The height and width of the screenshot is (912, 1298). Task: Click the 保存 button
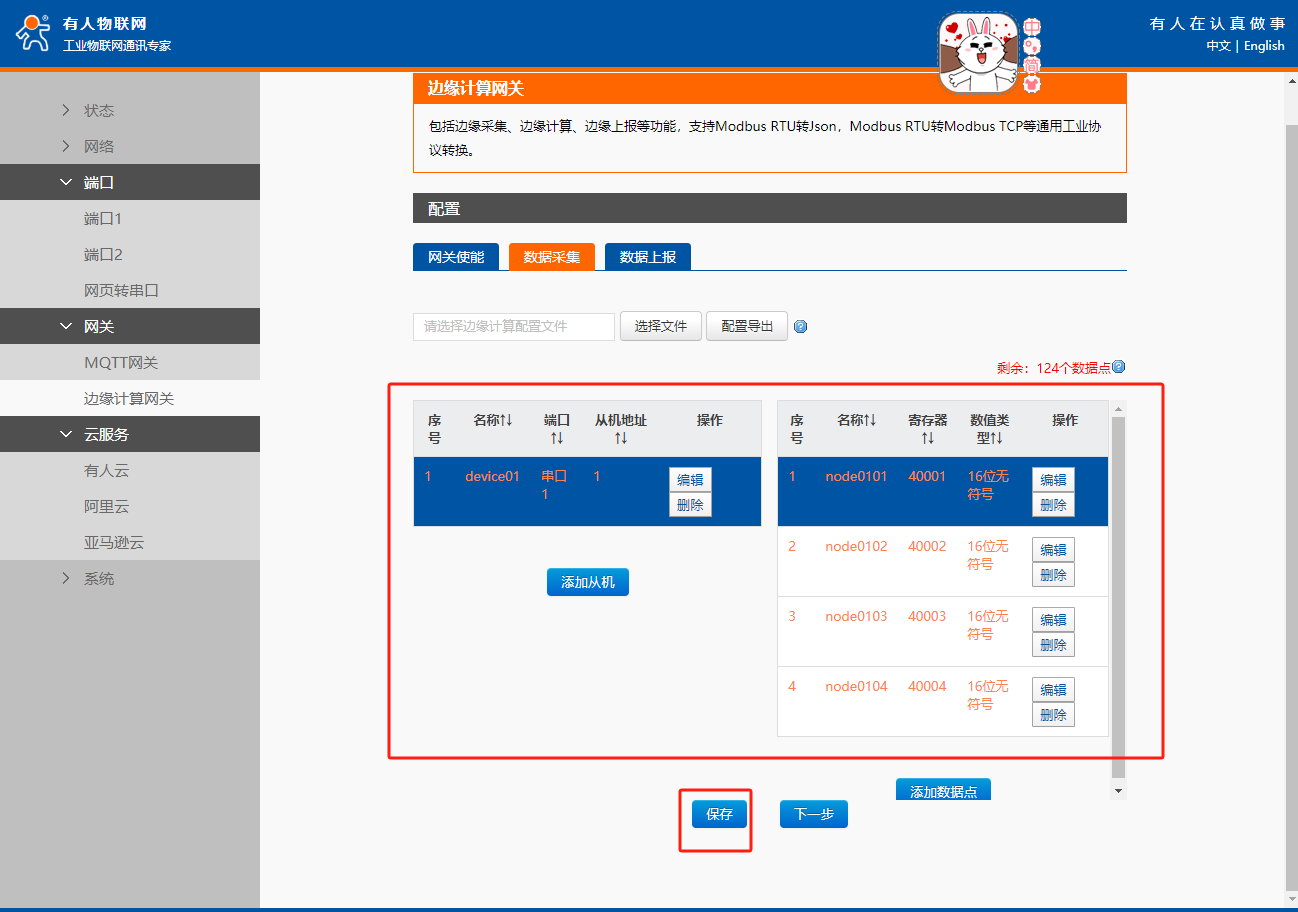pyautogui.click(x=719, y=814)
